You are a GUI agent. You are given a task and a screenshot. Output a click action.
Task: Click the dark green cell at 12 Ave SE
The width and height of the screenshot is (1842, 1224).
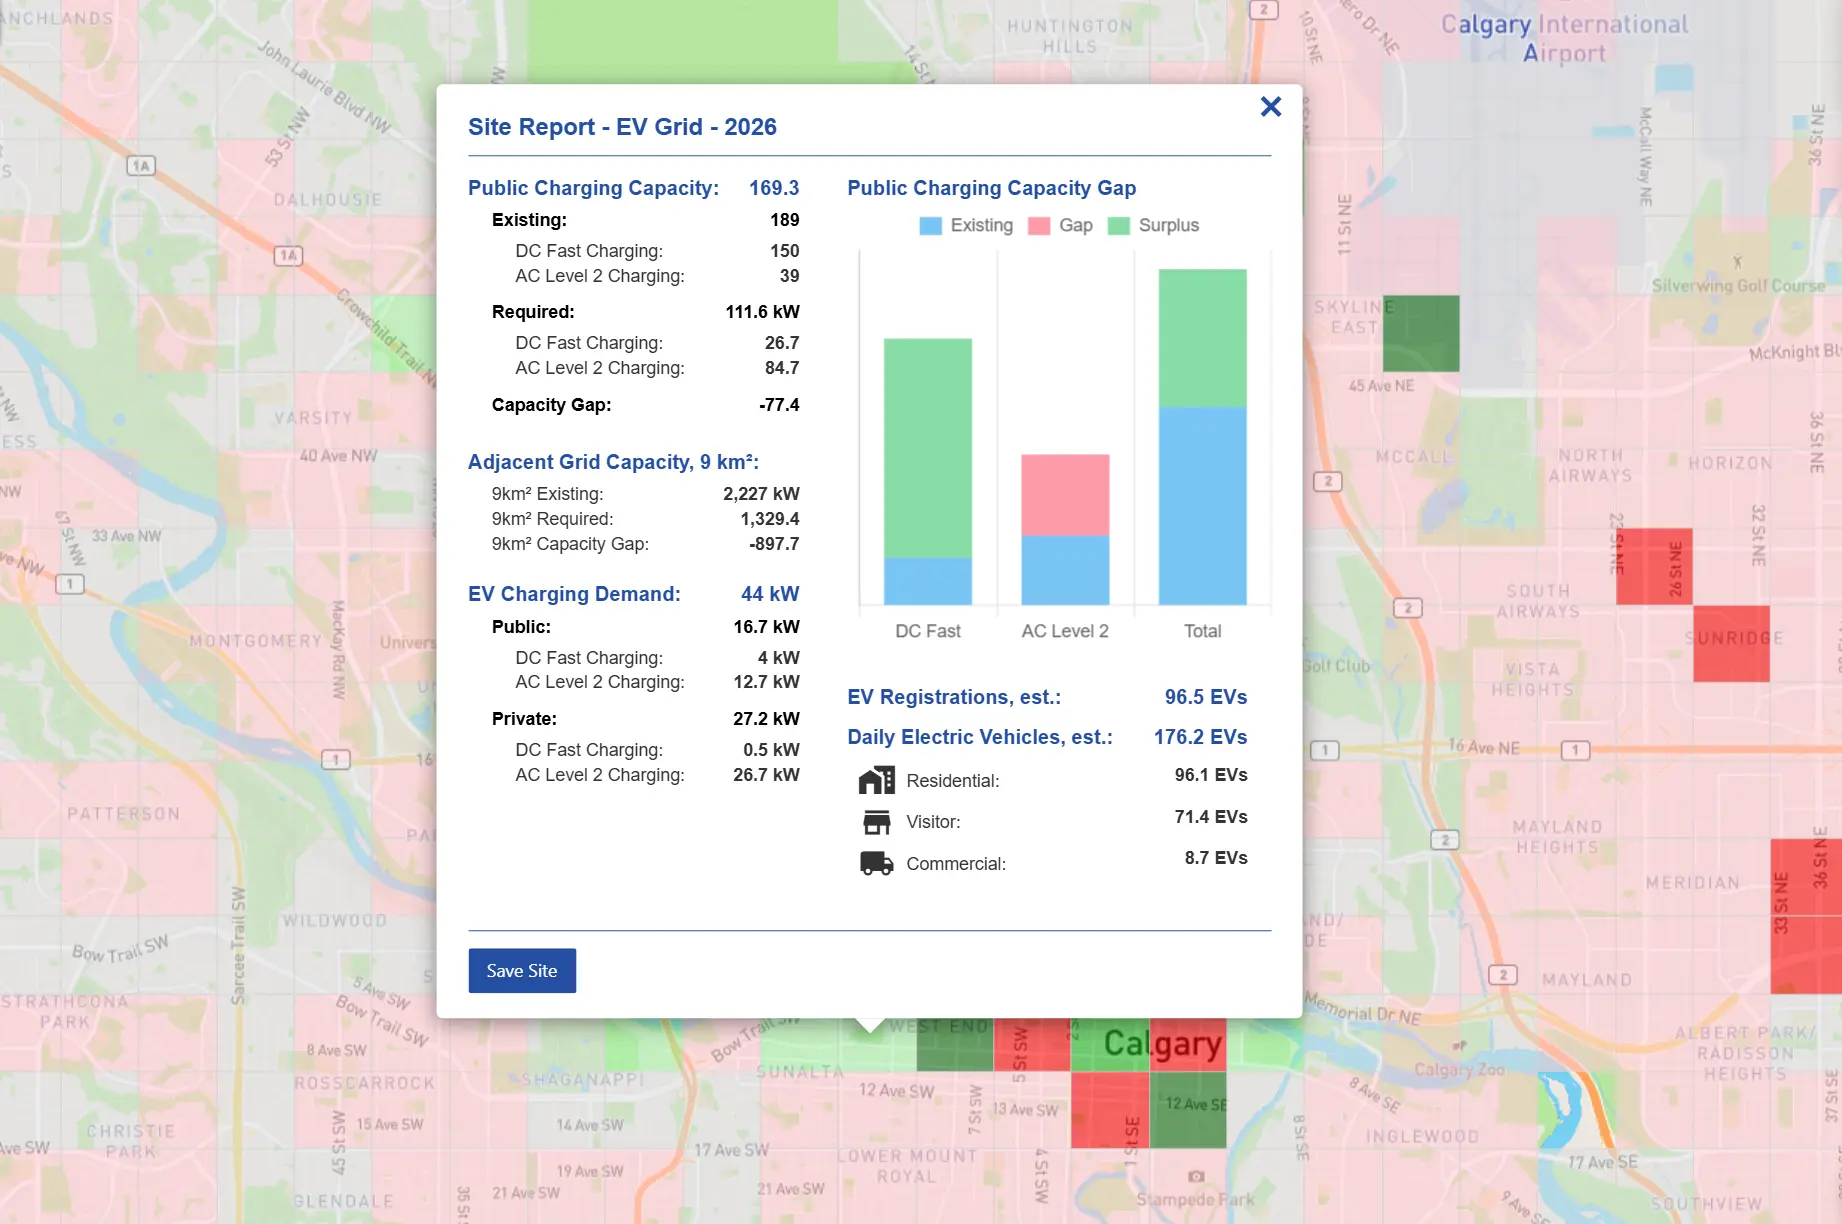pyautogui.click(x=1188, y=1110)
